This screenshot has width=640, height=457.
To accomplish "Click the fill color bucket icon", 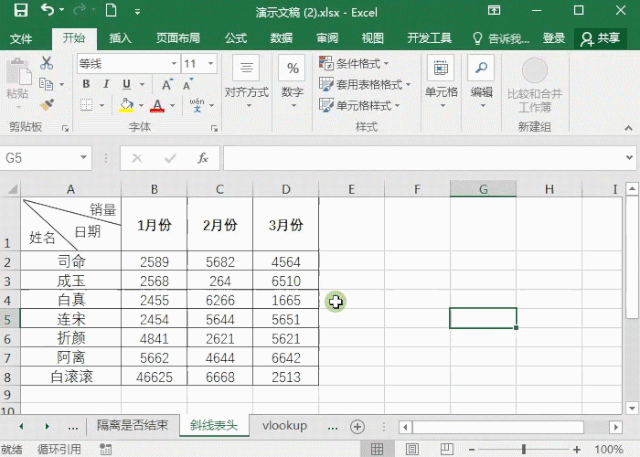I will coord(126,105).
